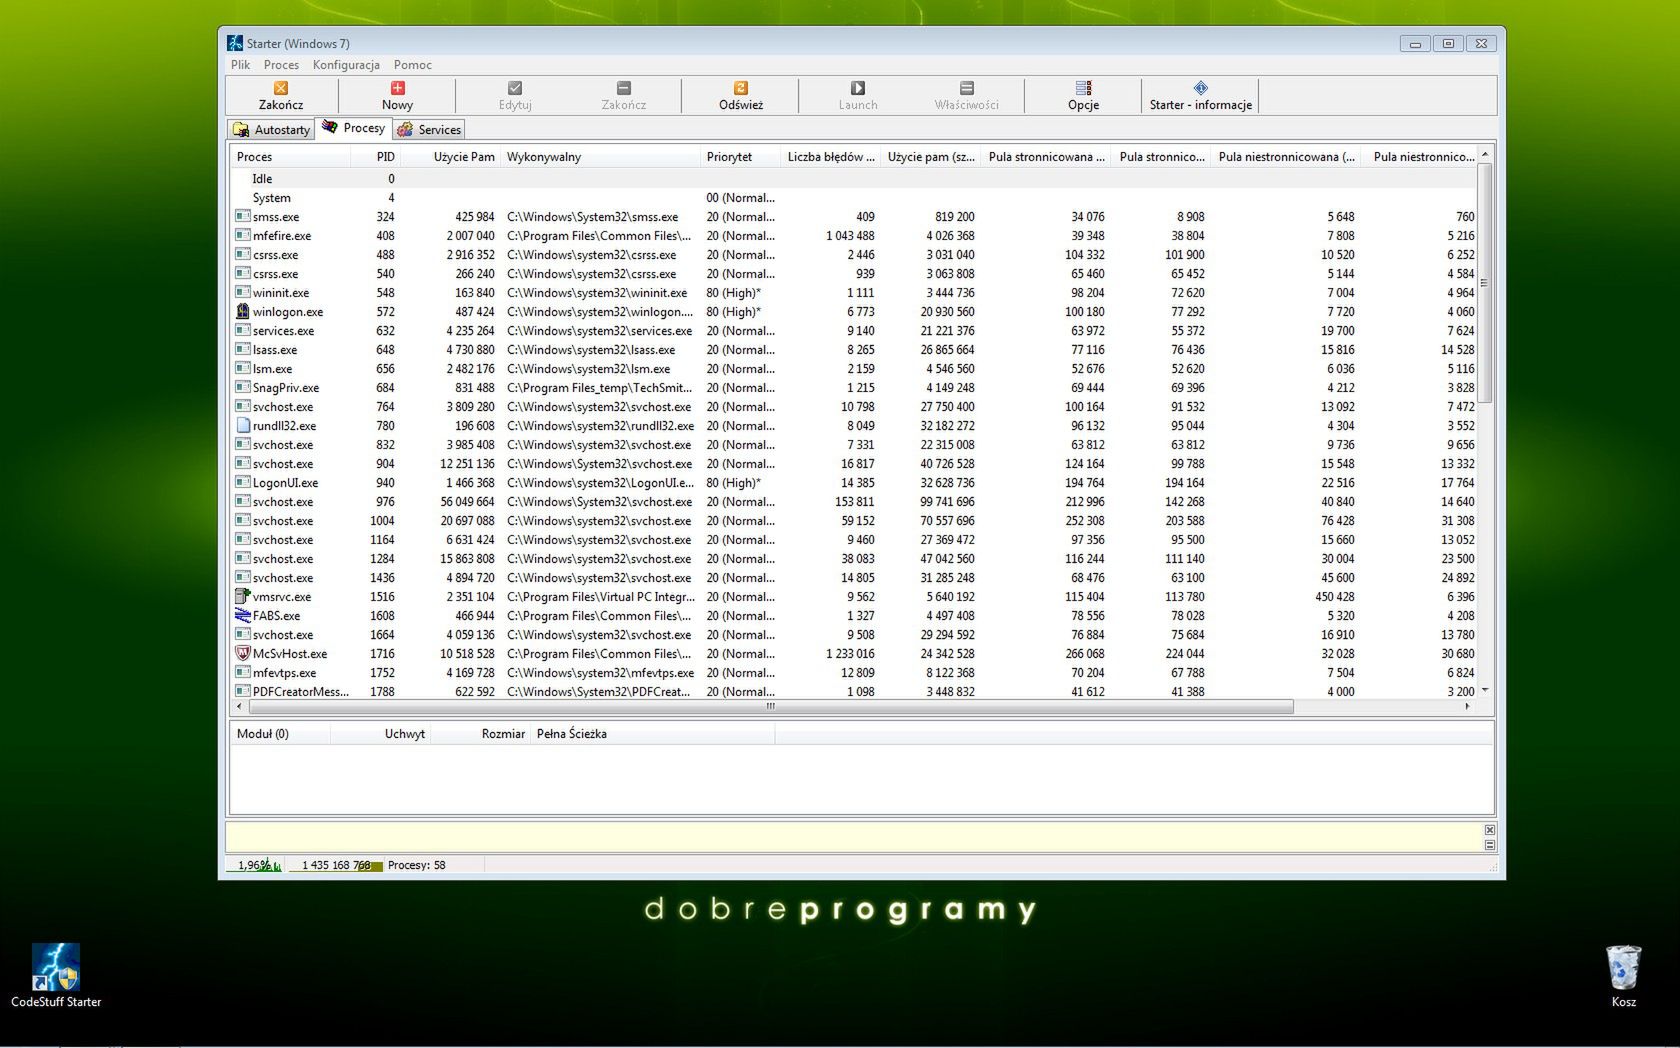The image size is (1680, 1048).
Task: Click Procesy: 58 status bar text
Action: [416, 865]
